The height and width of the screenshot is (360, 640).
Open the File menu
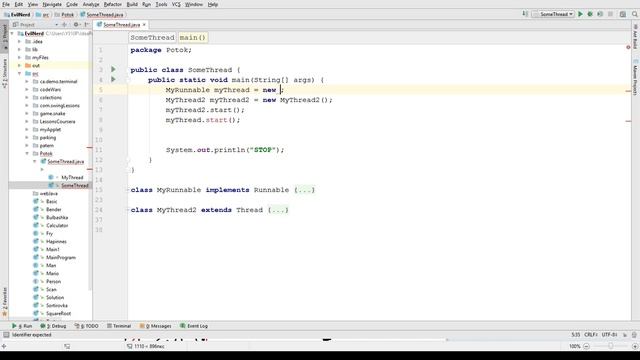pos(6,4)
